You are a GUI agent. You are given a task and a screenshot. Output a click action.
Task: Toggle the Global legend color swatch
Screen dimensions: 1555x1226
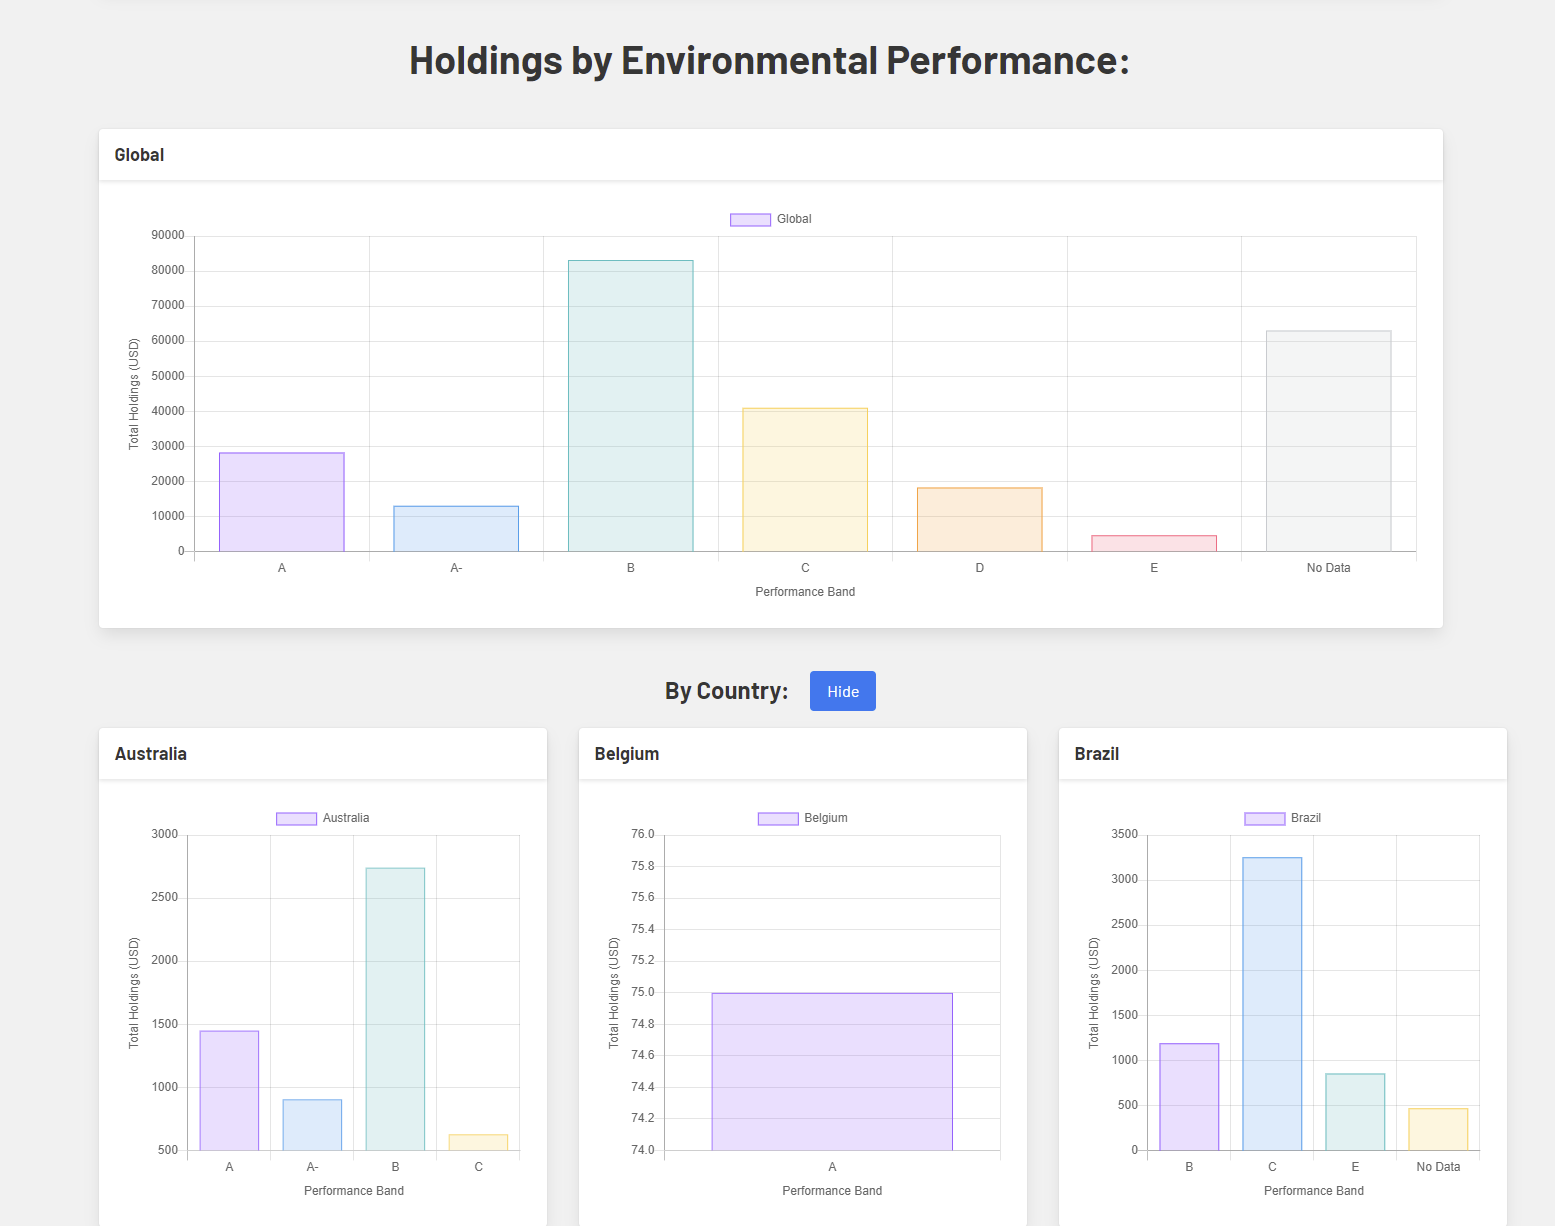click(750, 220)
